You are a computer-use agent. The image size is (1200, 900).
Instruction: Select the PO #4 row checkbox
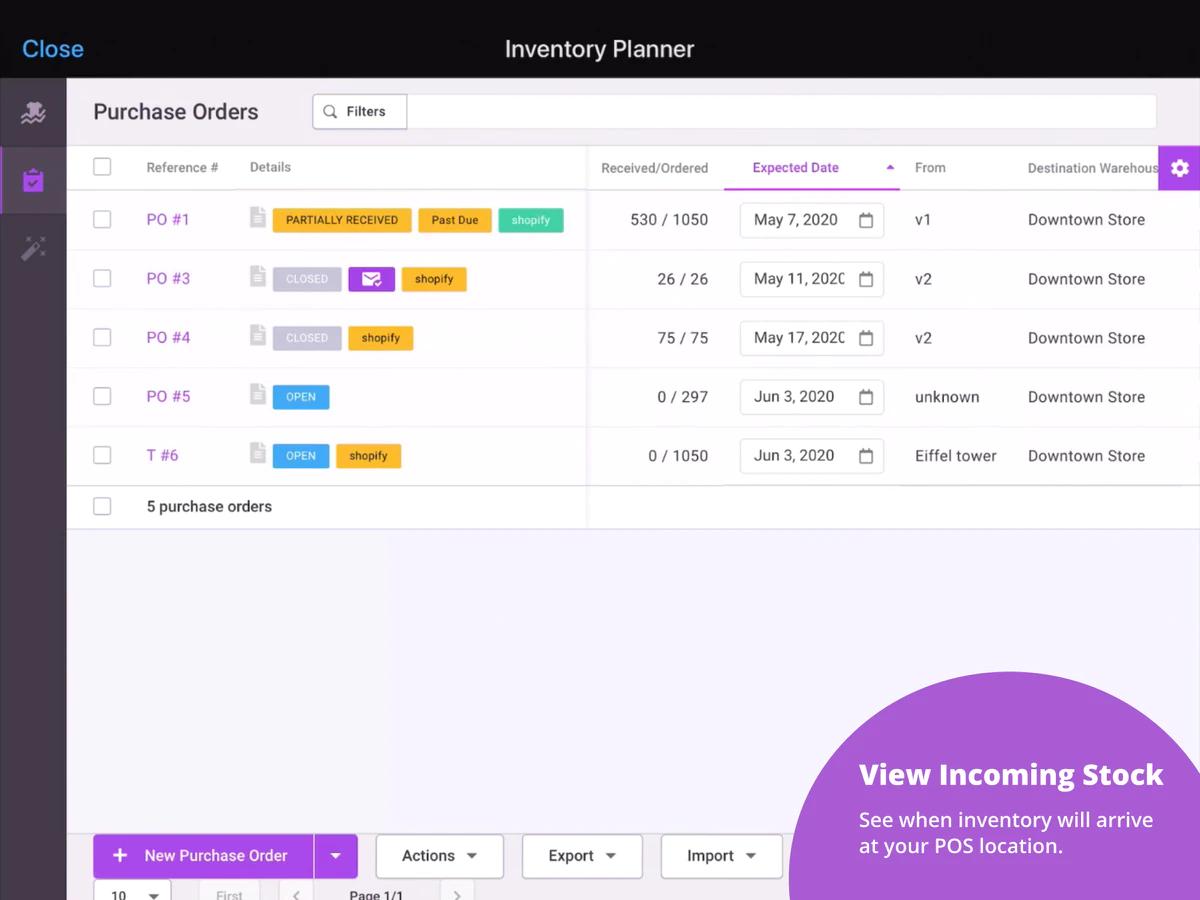[x=102, y=337]
